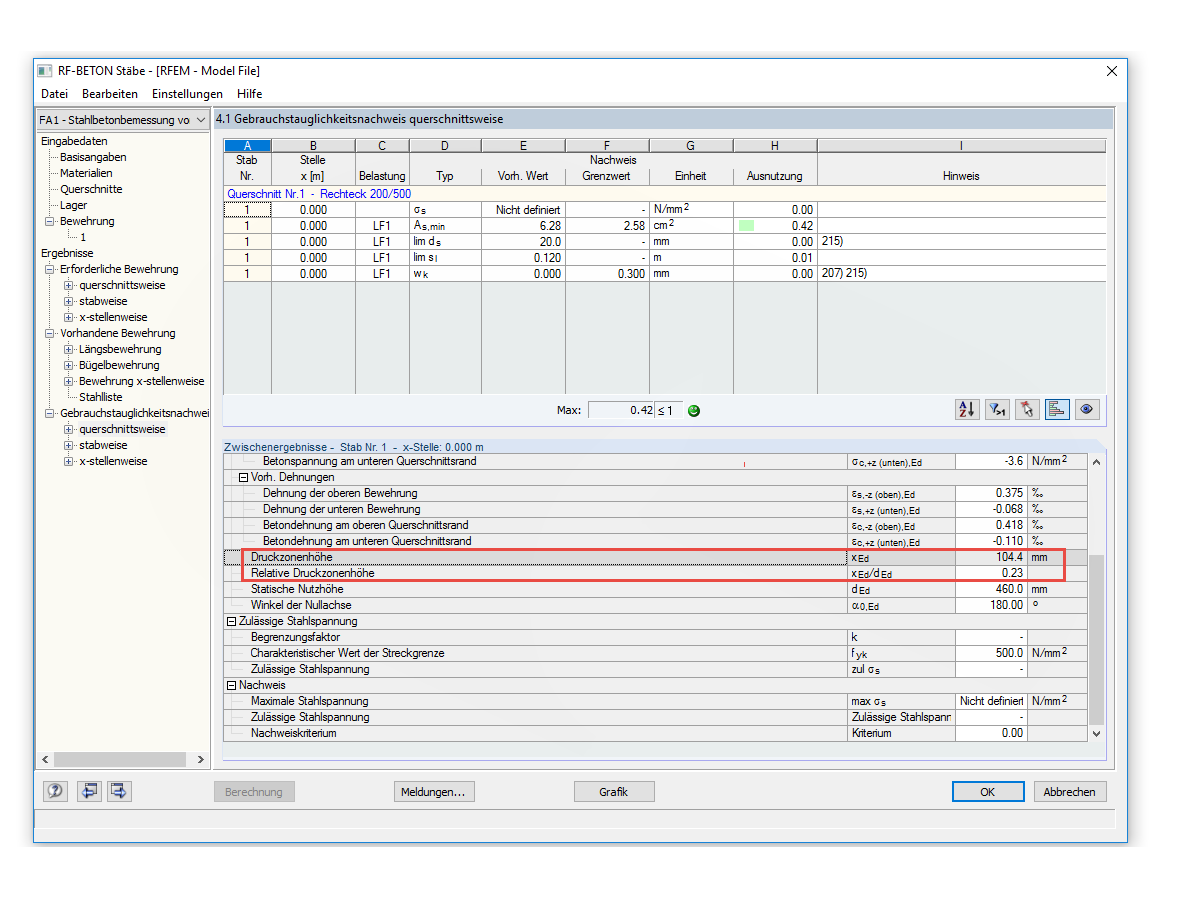Image resolution: width=1200 pixels, height=900 pixels.
Task: Click the fyk value 500.0
Action: pos(991,653)
